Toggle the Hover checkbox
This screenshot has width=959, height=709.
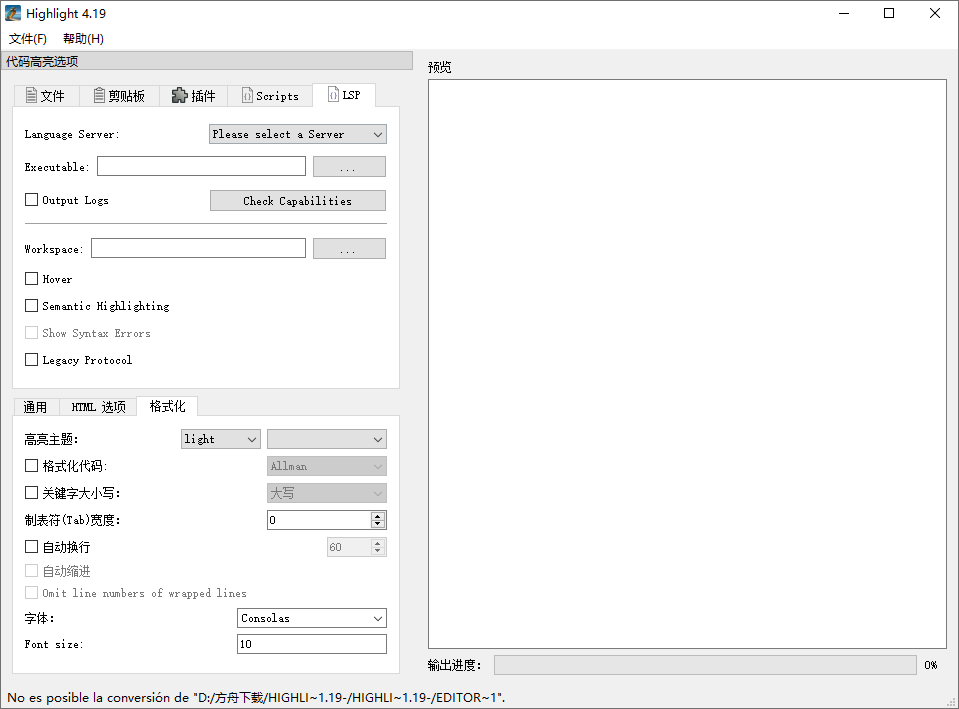[x=31, y=278]
